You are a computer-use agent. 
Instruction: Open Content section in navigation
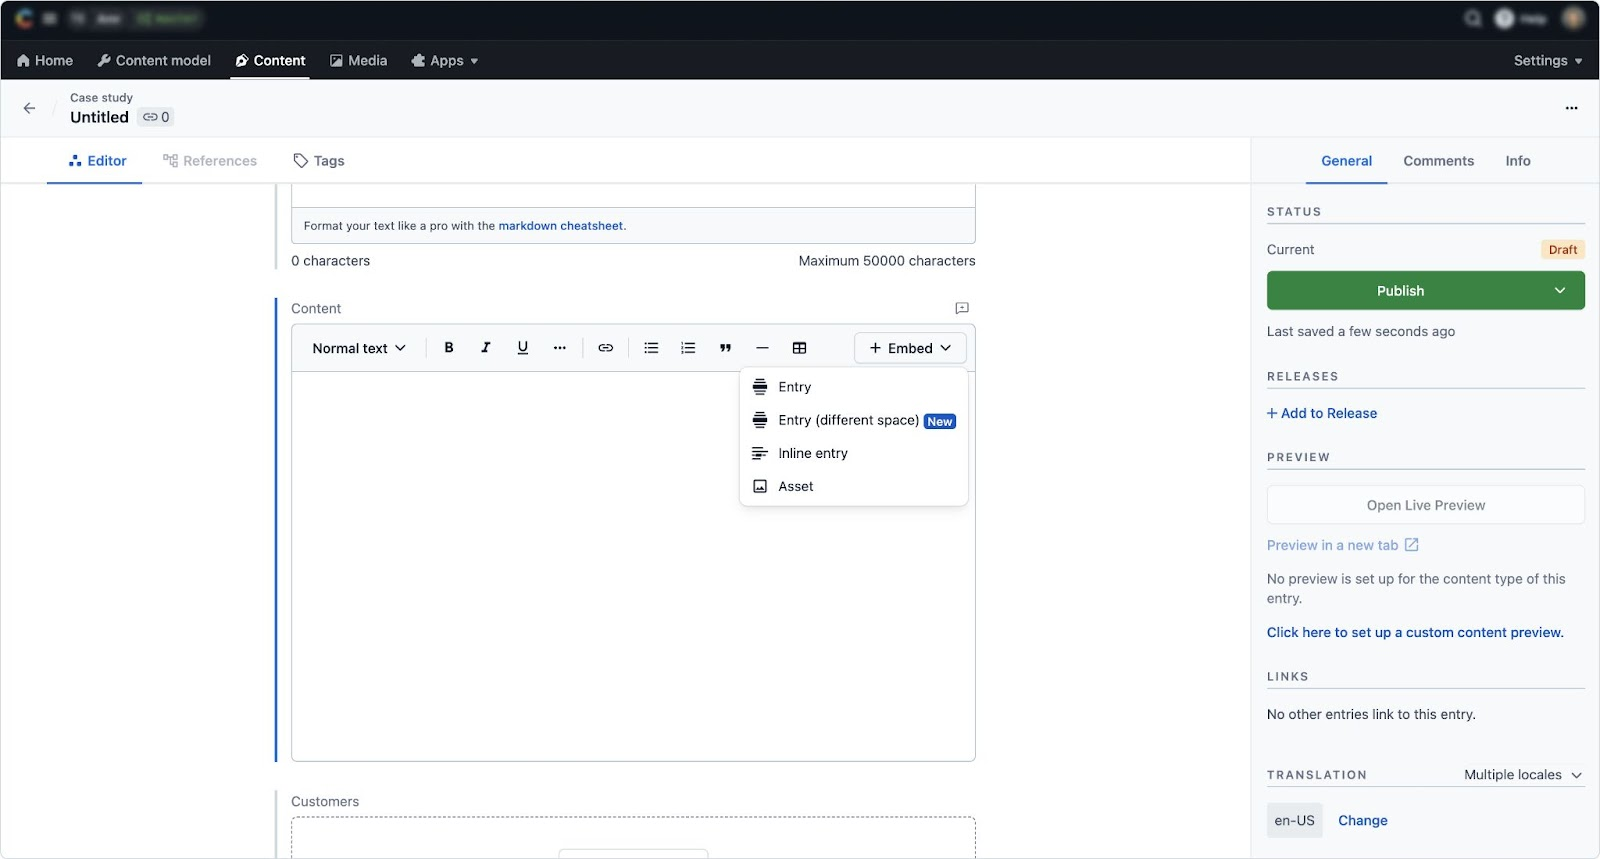pyautogui.click(x=270, y=61)
